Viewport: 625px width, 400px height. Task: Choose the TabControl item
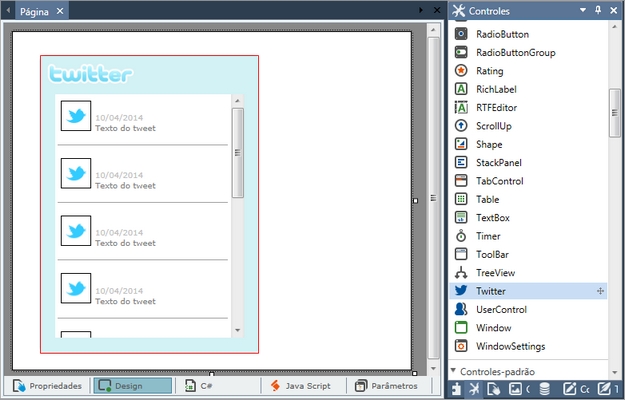(x=499, y=181)
